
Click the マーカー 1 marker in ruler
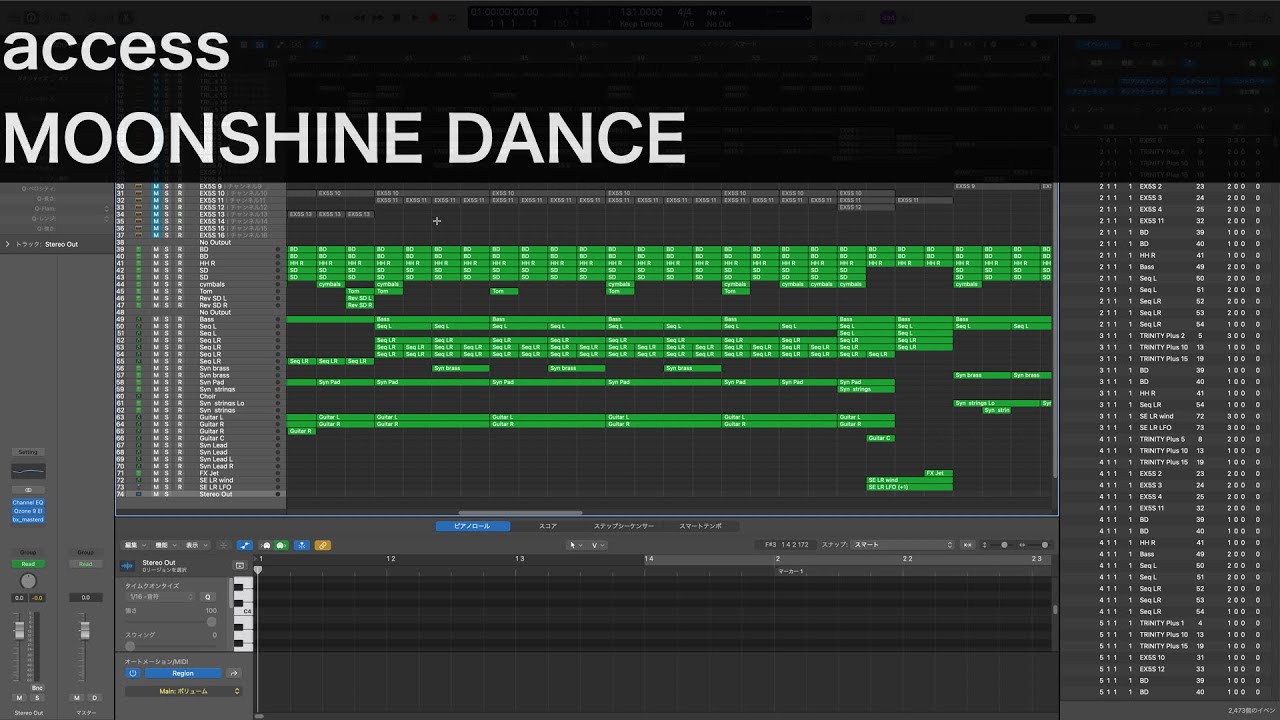tap(790, 571)
